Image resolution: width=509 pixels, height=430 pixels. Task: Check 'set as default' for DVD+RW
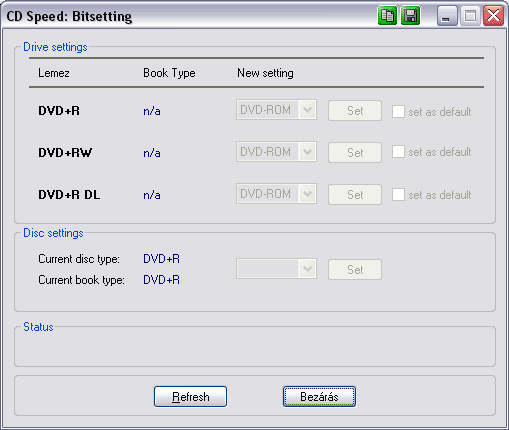398,152
